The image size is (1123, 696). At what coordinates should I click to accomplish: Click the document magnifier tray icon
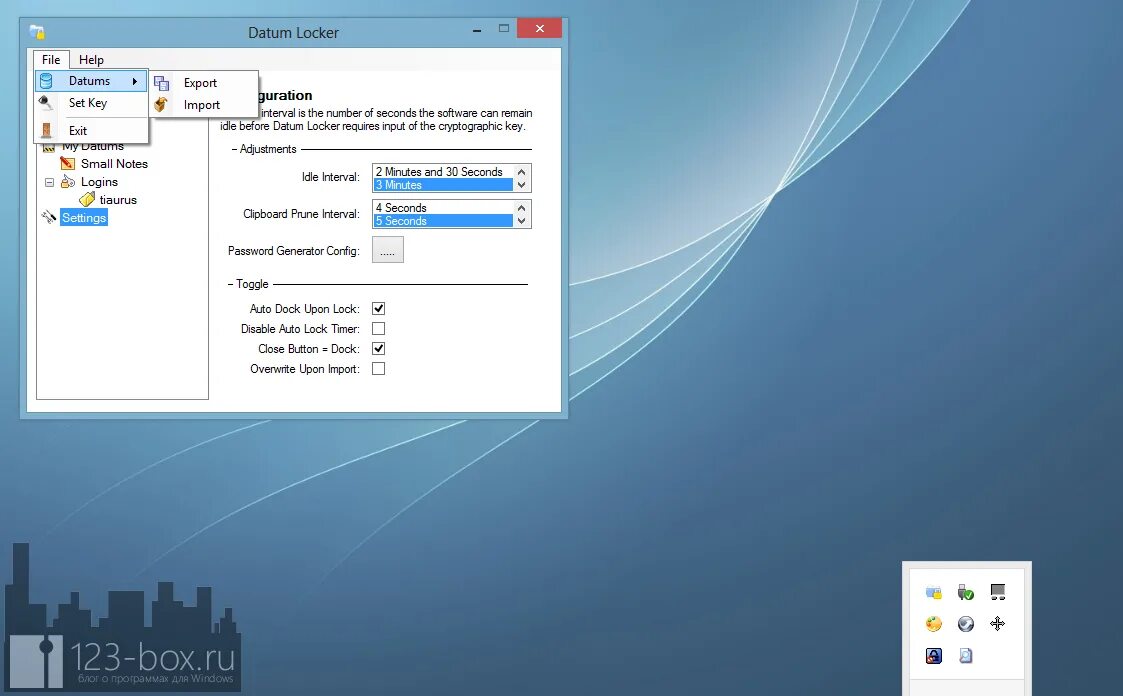(x=965, y=655)
